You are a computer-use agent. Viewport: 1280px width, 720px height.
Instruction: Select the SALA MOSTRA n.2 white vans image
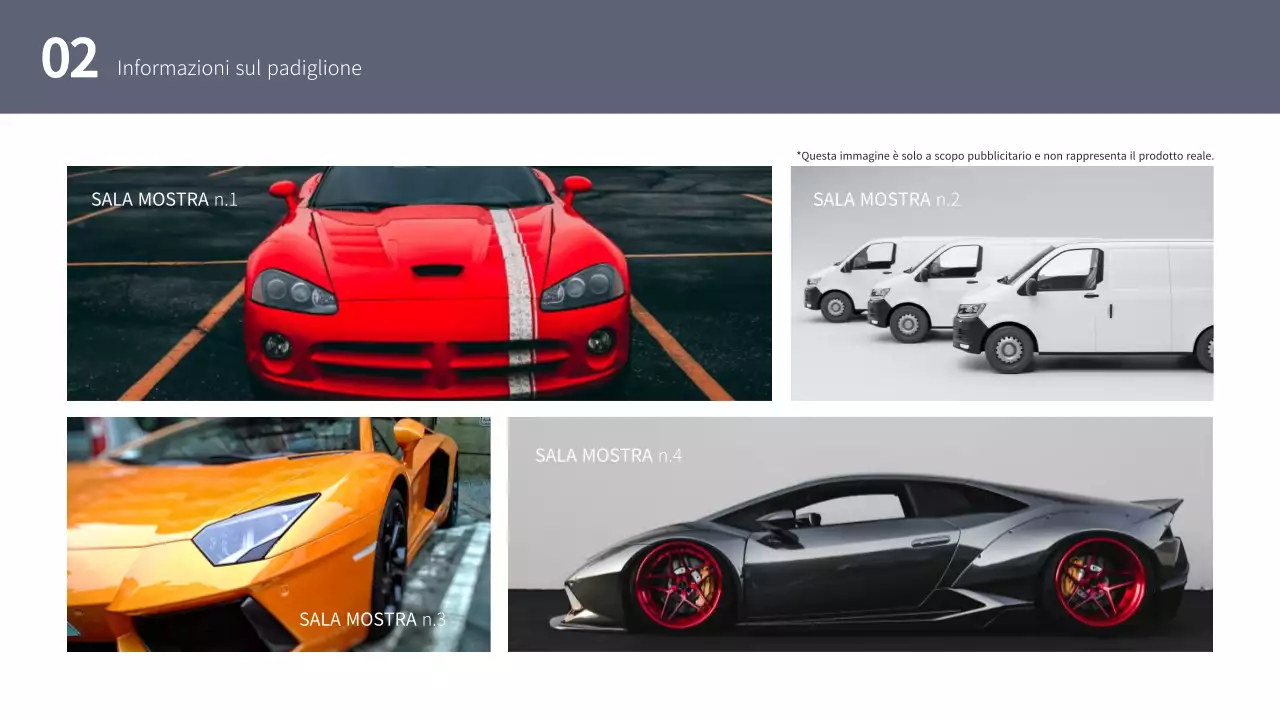tap(1000, 283)
